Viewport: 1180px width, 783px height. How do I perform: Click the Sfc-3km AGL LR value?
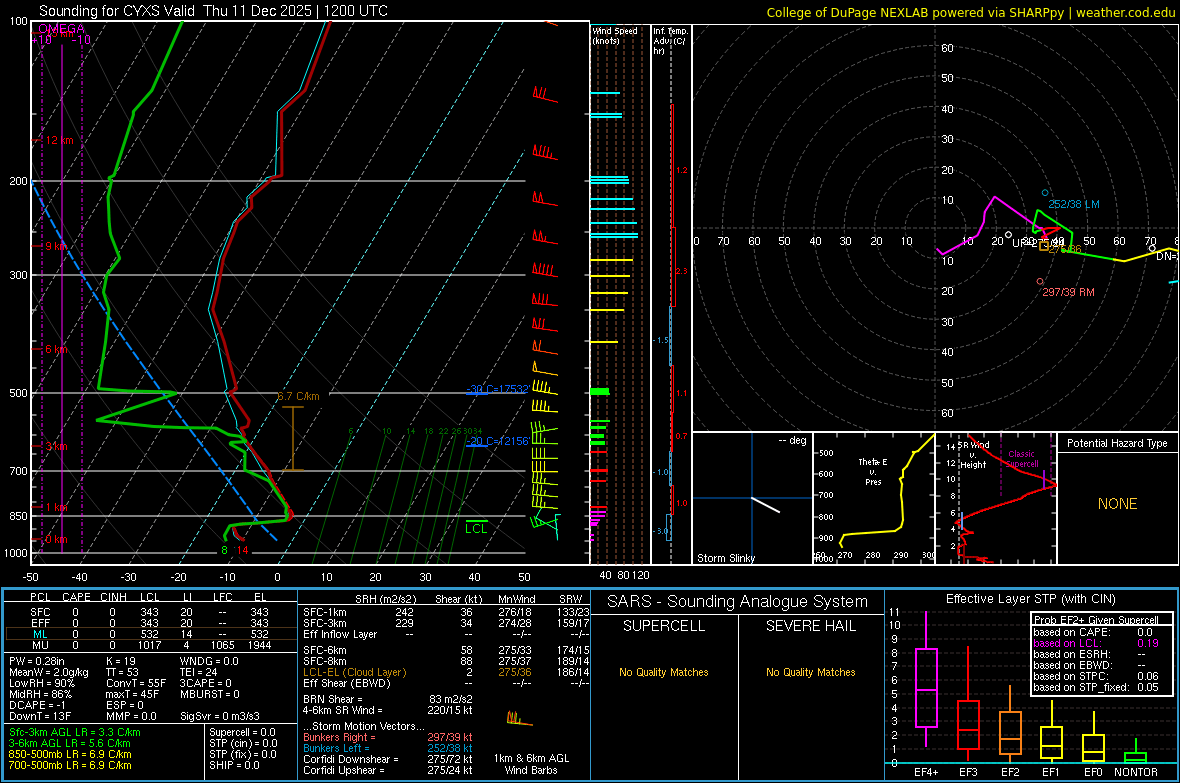pos(75,732)
